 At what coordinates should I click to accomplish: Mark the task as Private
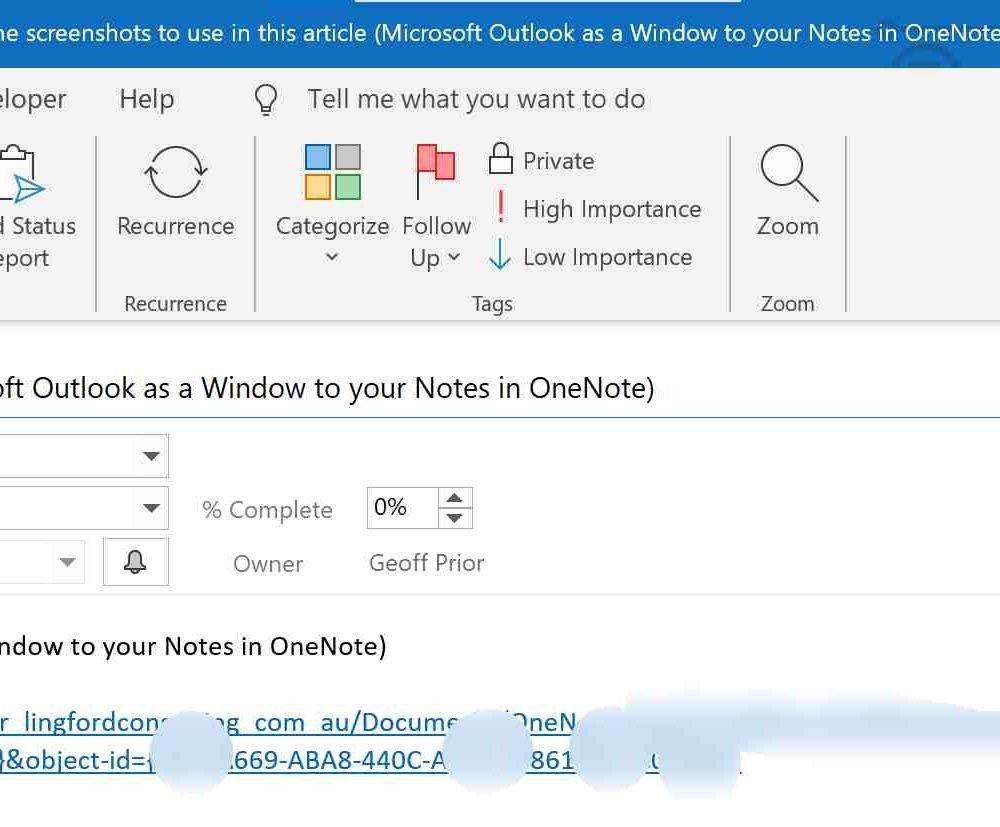(541, 159)
